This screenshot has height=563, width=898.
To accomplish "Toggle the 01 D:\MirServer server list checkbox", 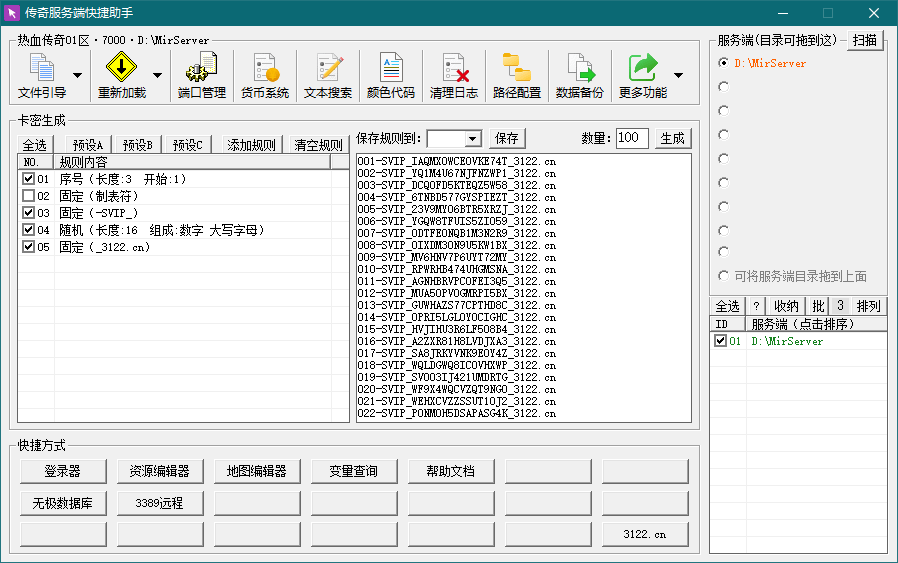I will [x=721, y=341].
